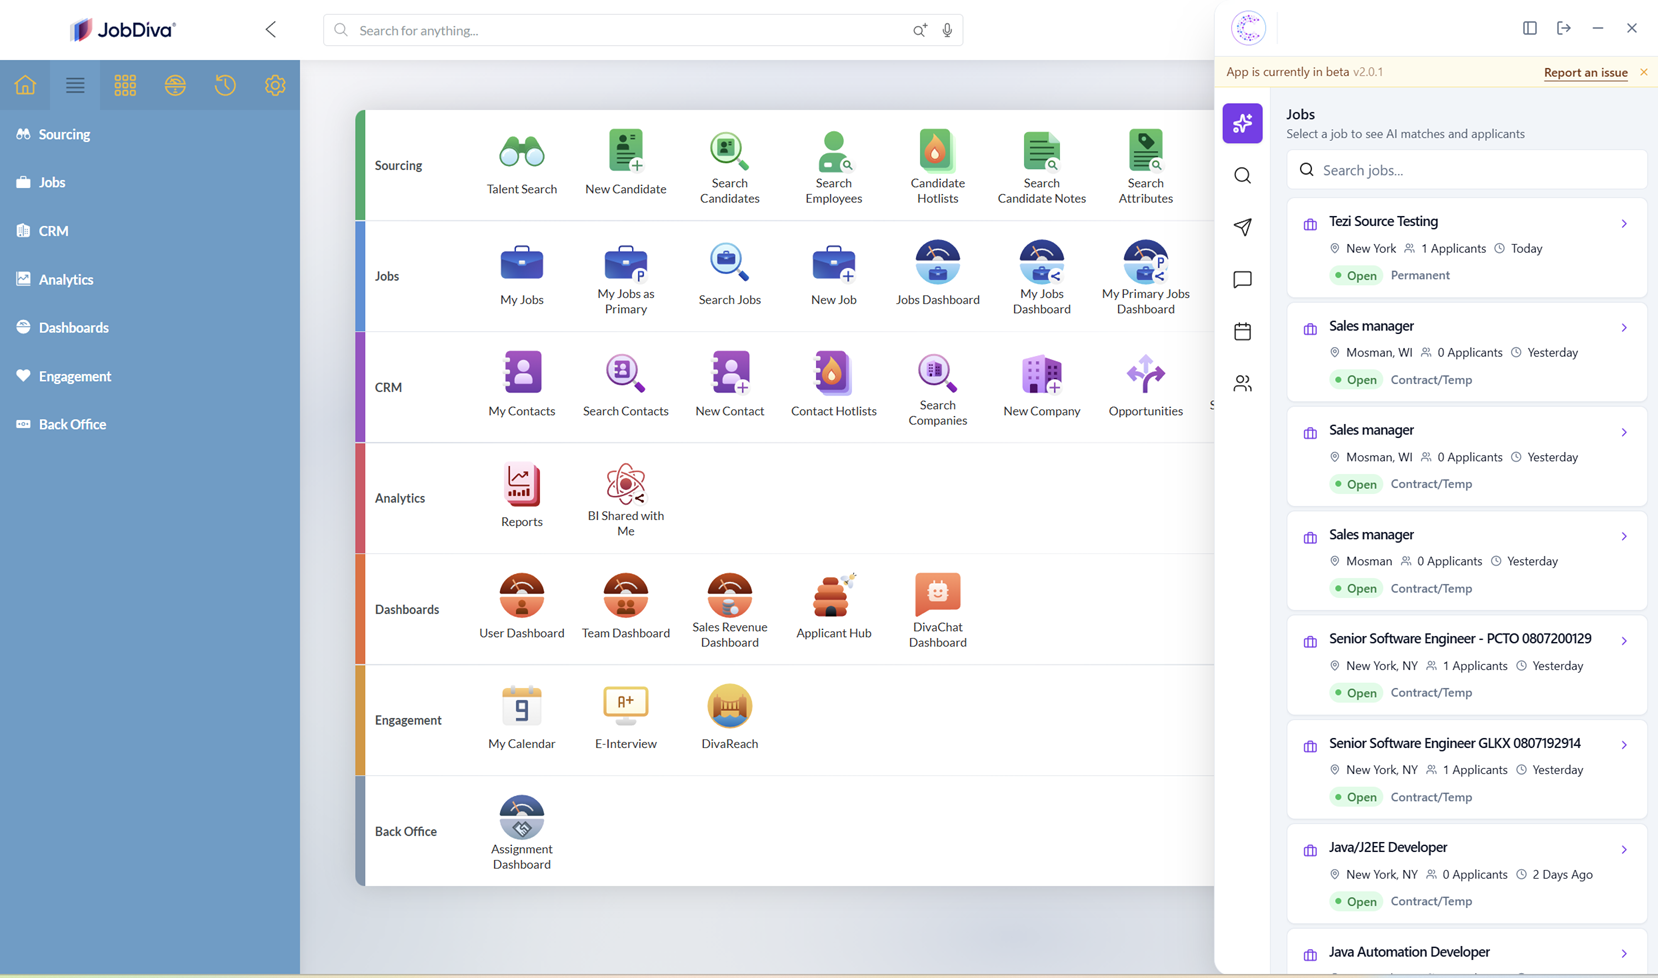
Task: Open Talent Search binoculars icon
Action: [522, 152]
